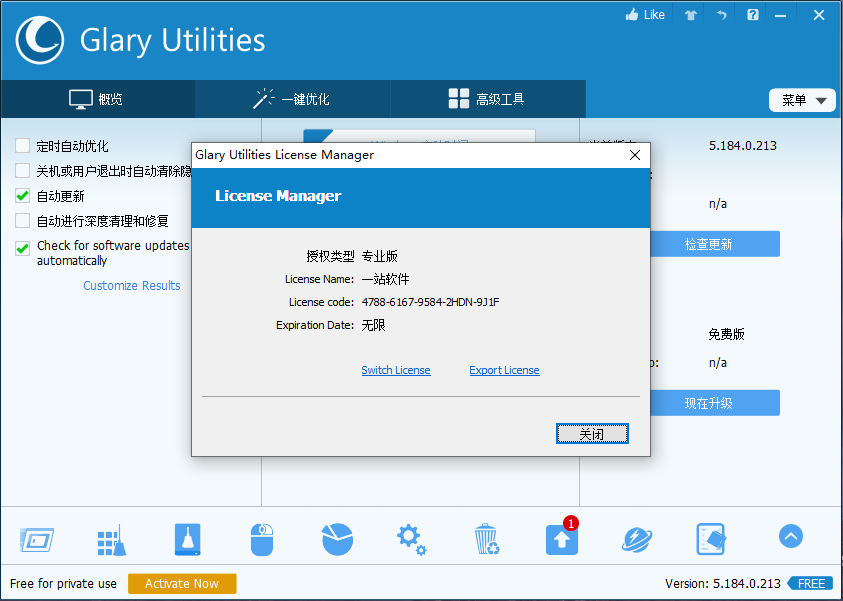Open the help question mark icon
843x601 pixels.
(x=753, y=15)
